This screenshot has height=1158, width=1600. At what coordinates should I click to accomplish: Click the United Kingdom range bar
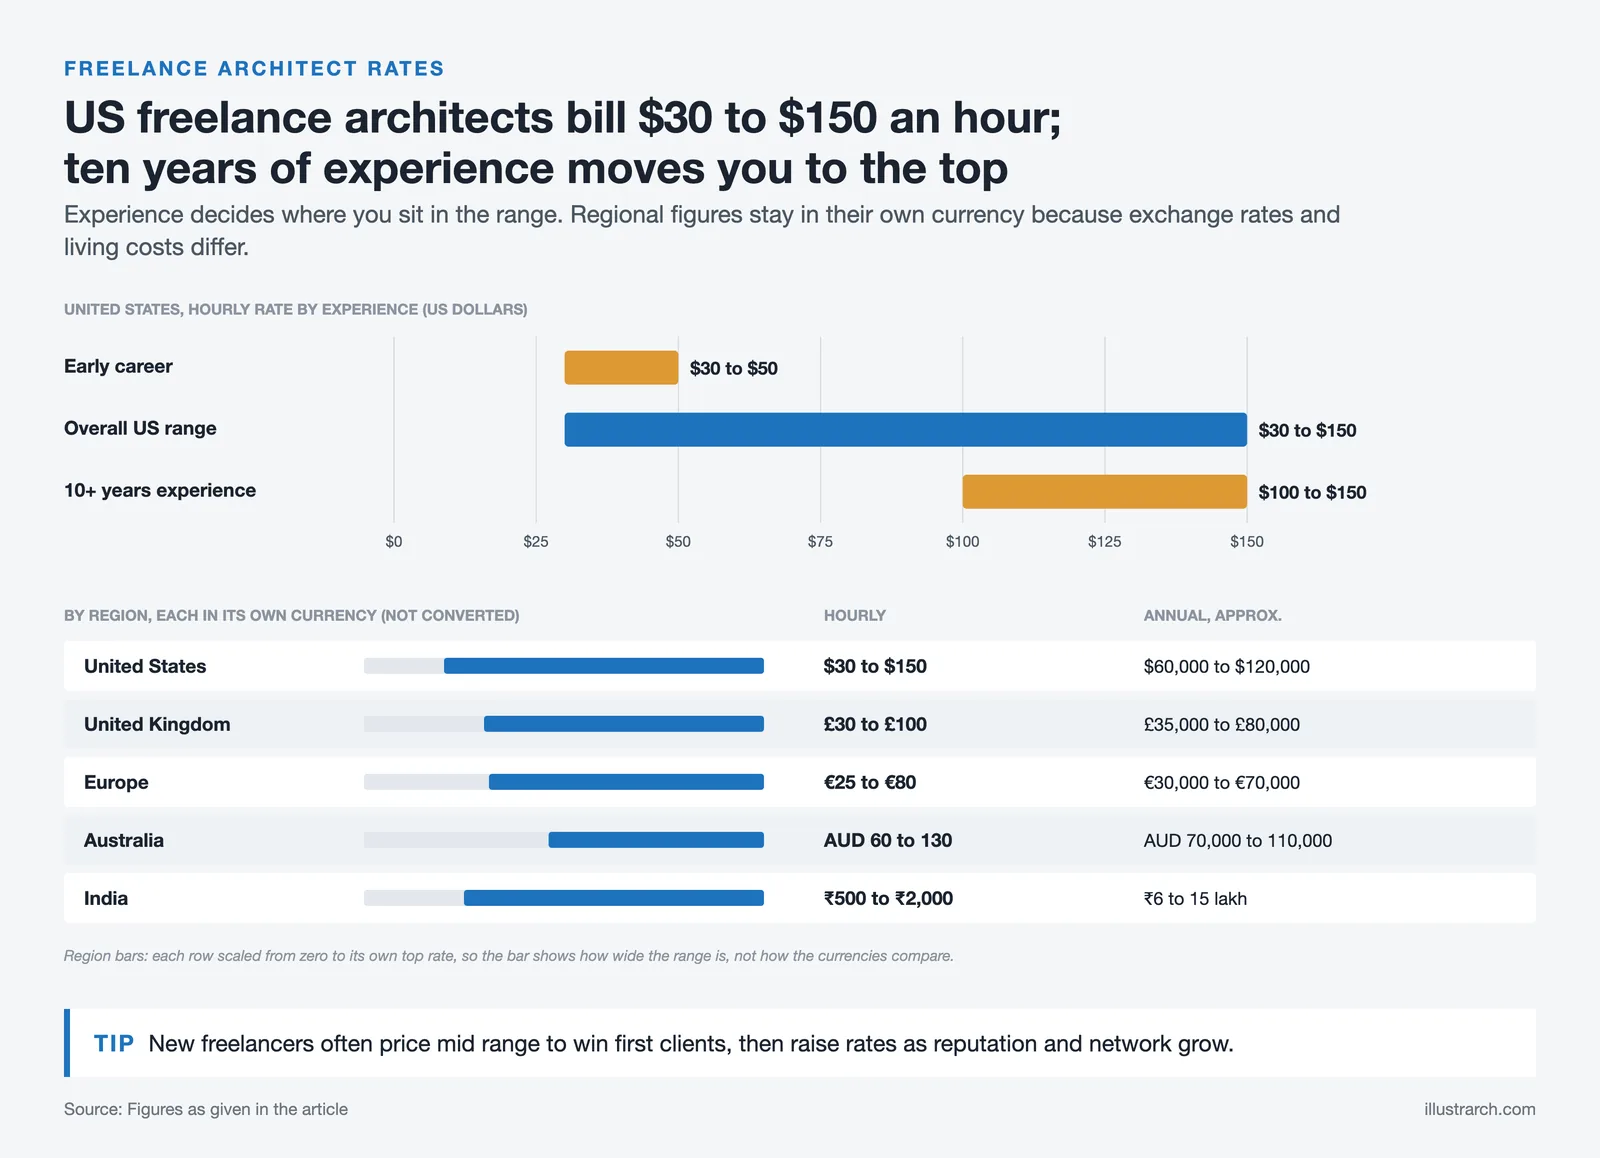click(x=624, y=724)
